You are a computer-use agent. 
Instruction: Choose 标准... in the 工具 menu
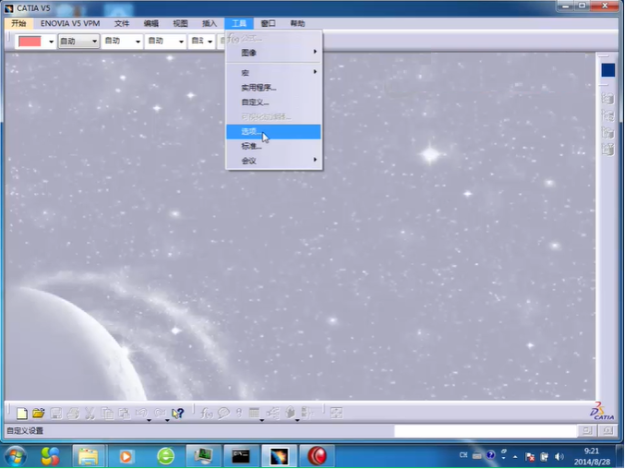coord(273,146)
